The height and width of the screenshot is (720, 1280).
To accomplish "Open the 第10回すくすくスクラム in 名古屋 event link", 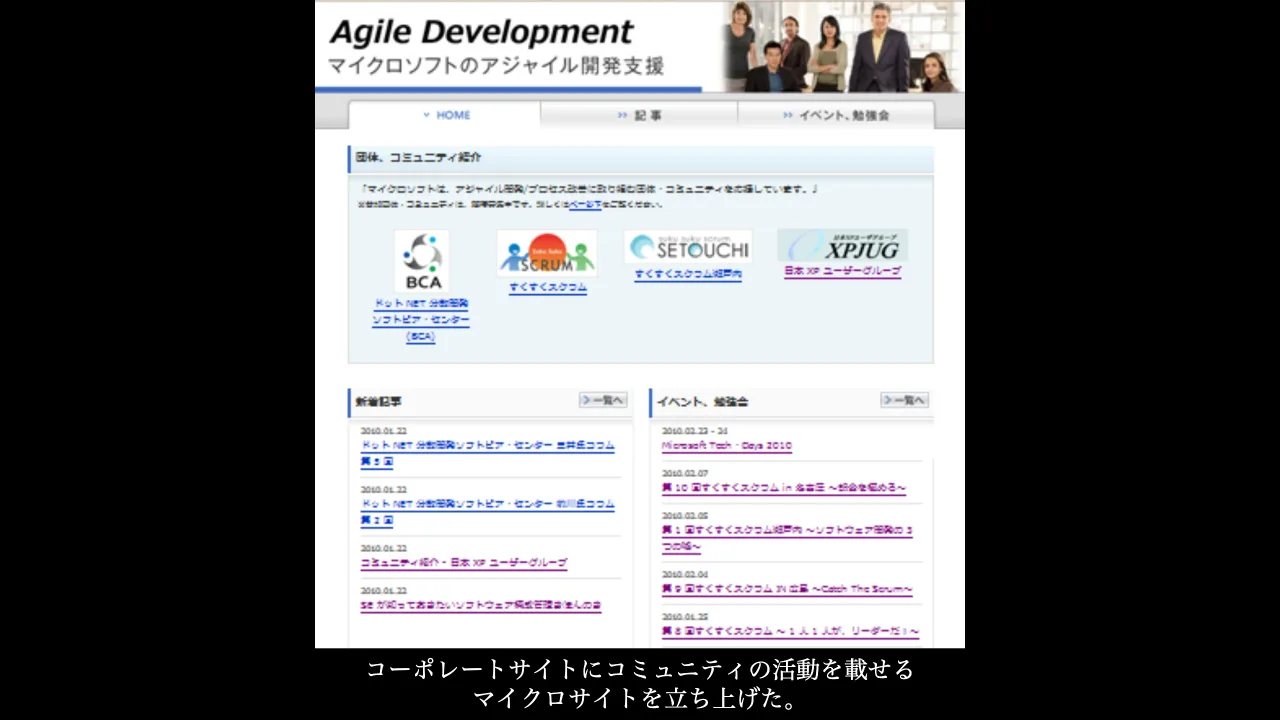I will (784, 488).
